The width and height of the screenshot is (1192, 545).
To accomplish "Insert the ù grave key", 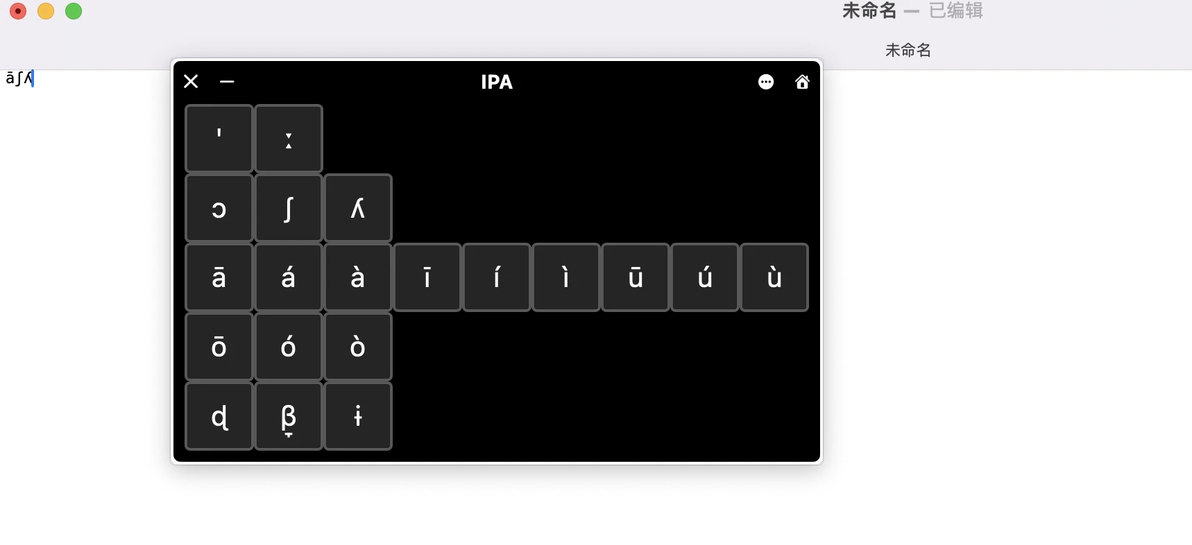I will click(x=775, y=277).
